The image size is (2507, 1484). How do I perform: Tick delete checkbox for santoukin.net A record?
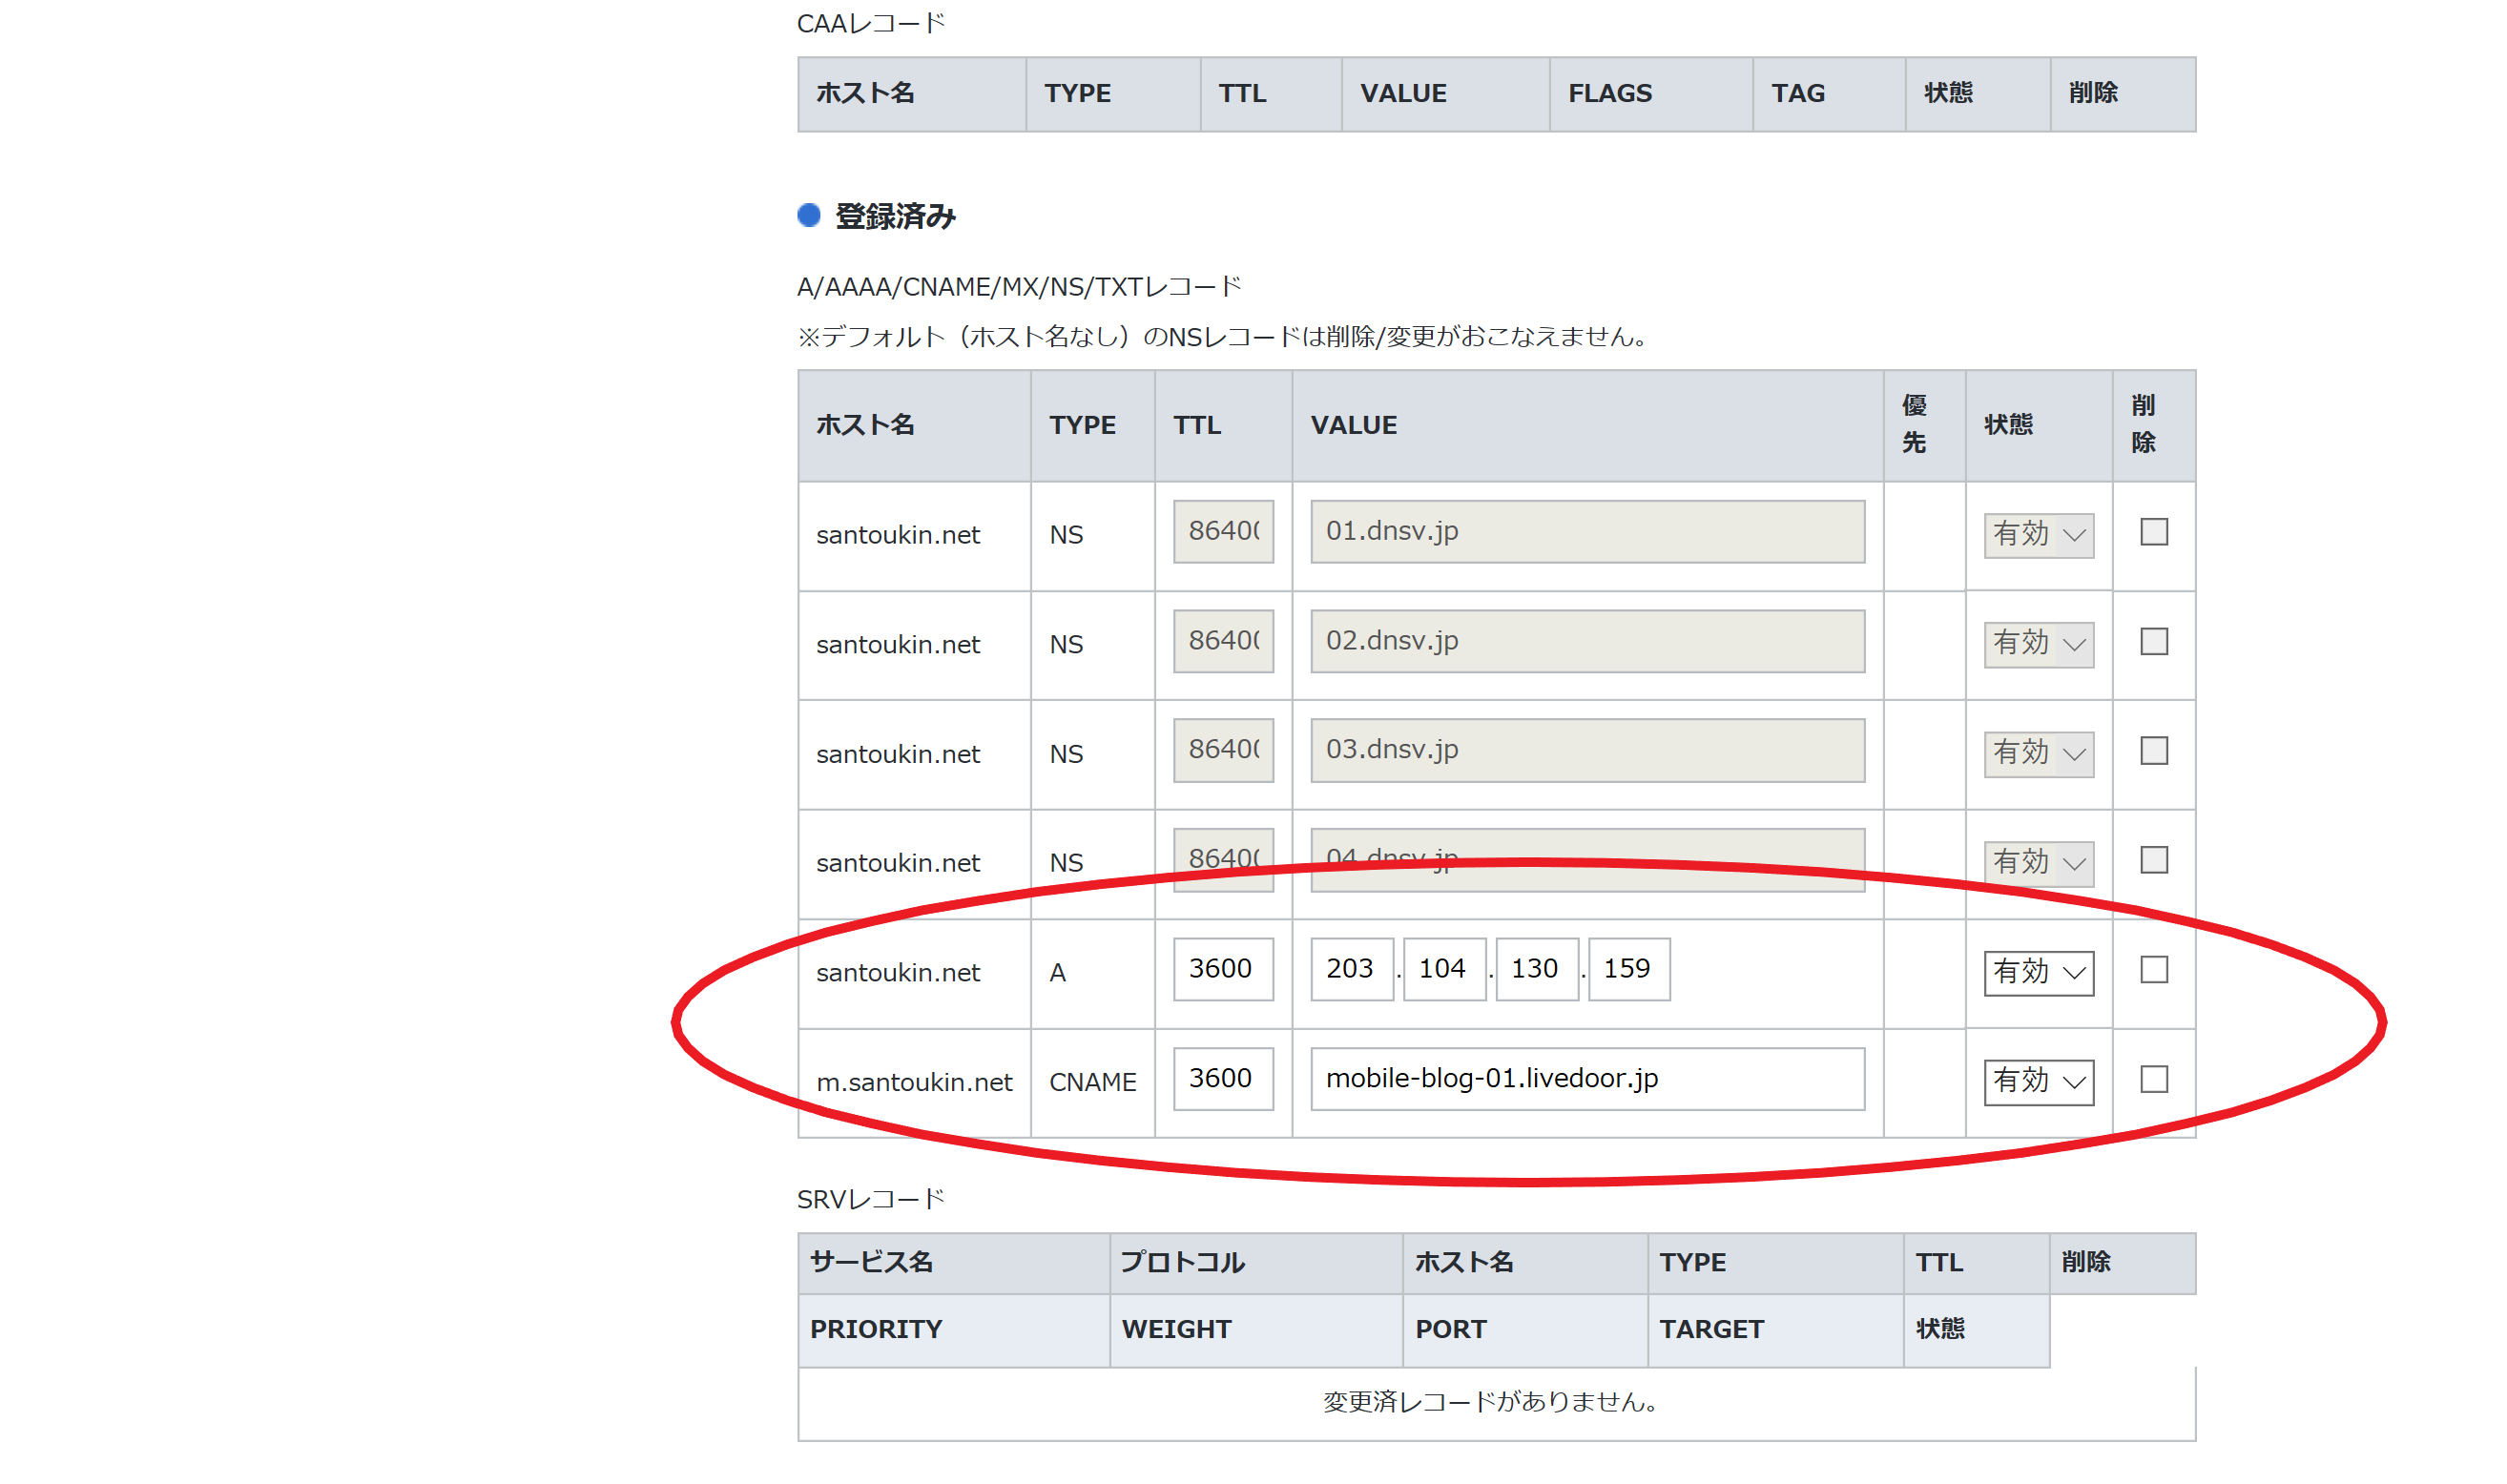2153,969
